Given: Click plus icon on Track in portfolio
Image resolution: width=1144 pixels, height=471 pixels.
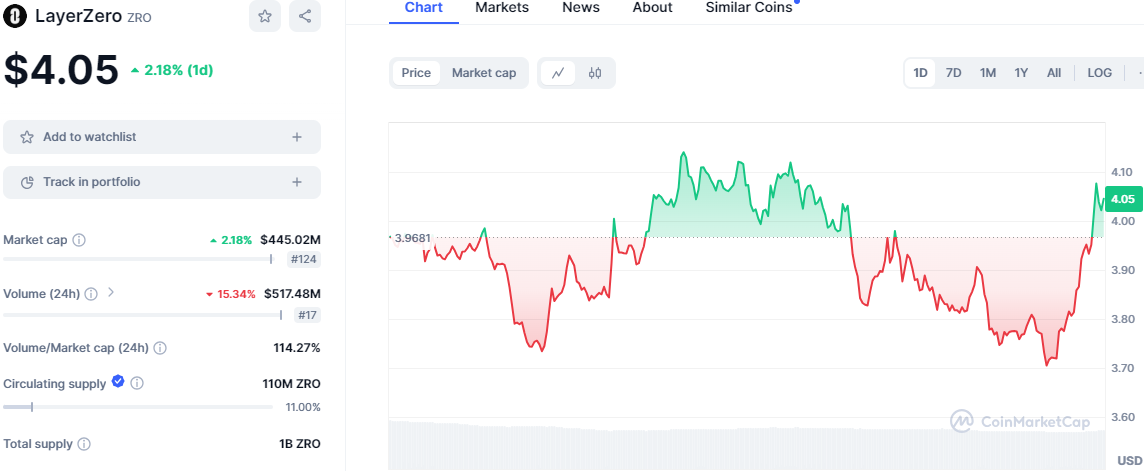Looking at the screenshot, I should pos(297,182).
